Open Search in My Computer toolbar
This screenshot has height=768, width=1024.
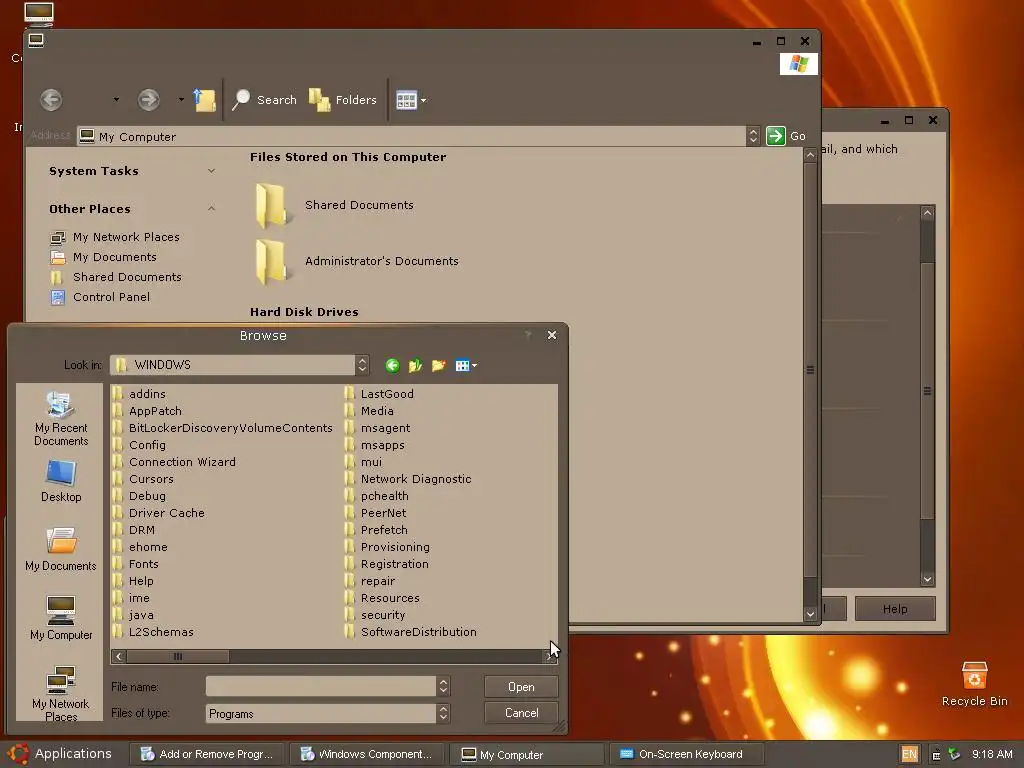click(264, 100)
